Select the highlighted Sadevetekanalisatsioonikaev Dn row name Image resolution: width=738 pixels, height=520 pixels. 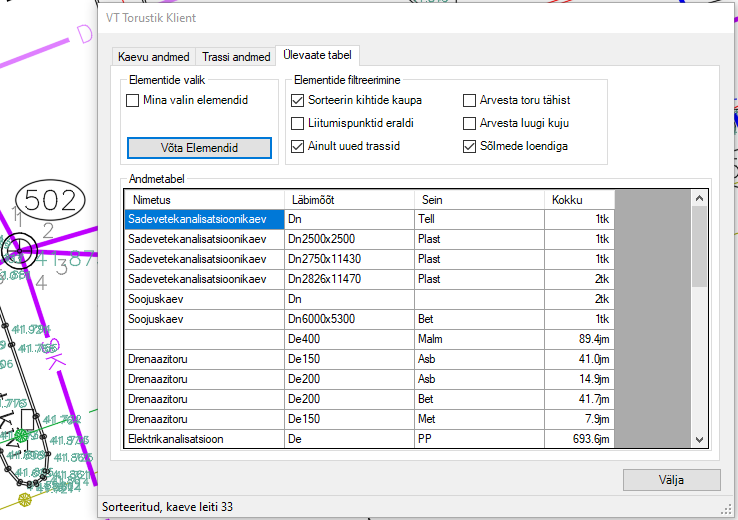pos(204,219)
